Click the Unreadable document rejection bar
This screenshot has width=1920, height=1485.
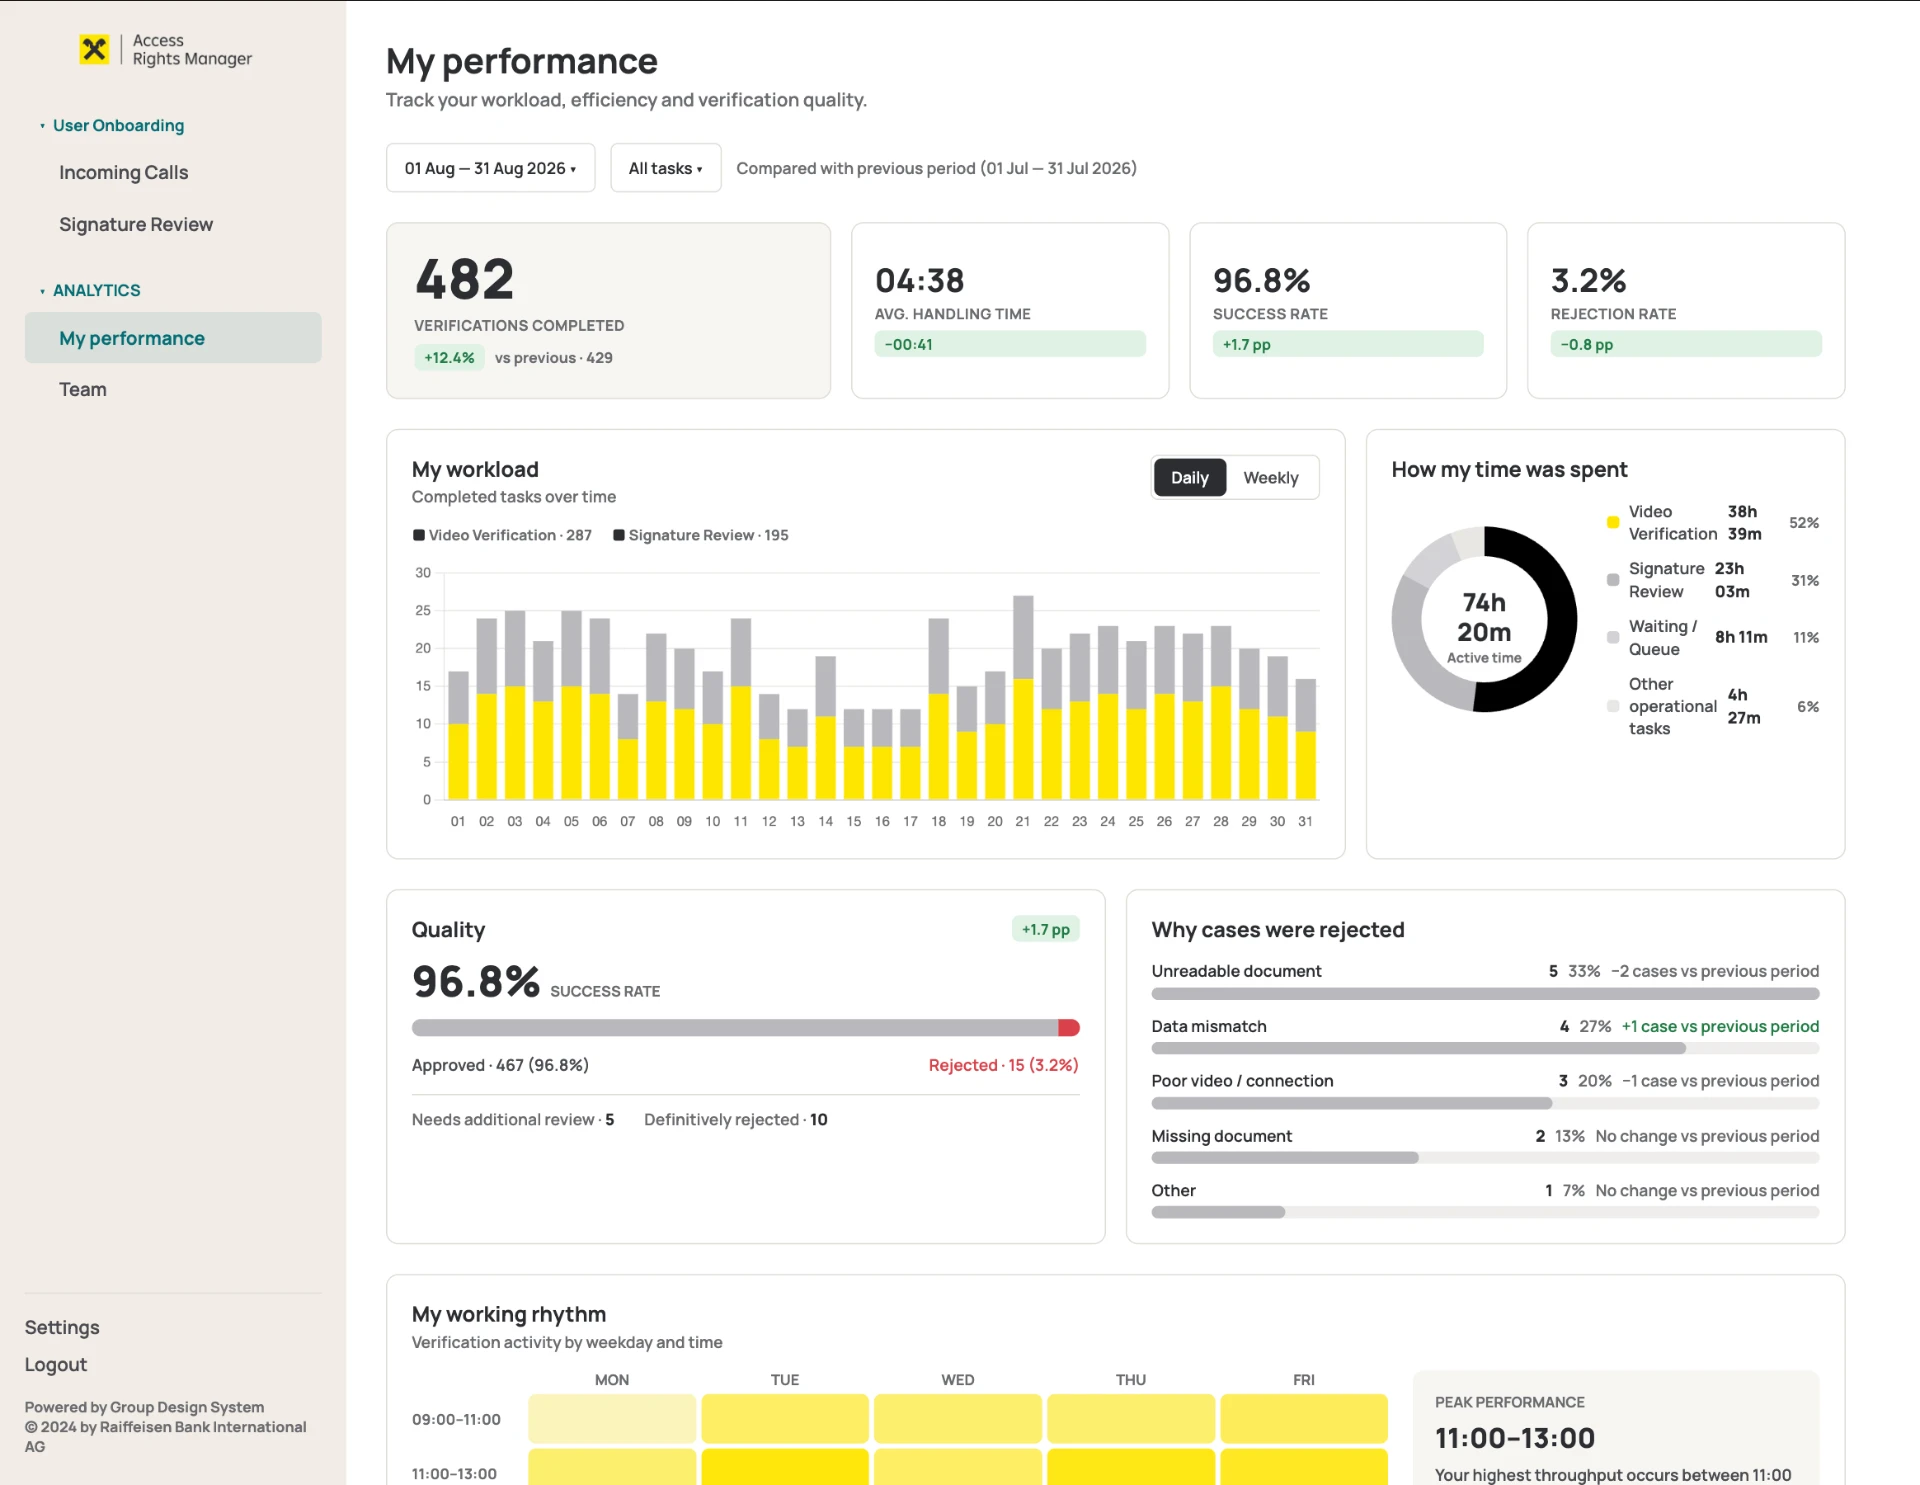[1485, 994]
